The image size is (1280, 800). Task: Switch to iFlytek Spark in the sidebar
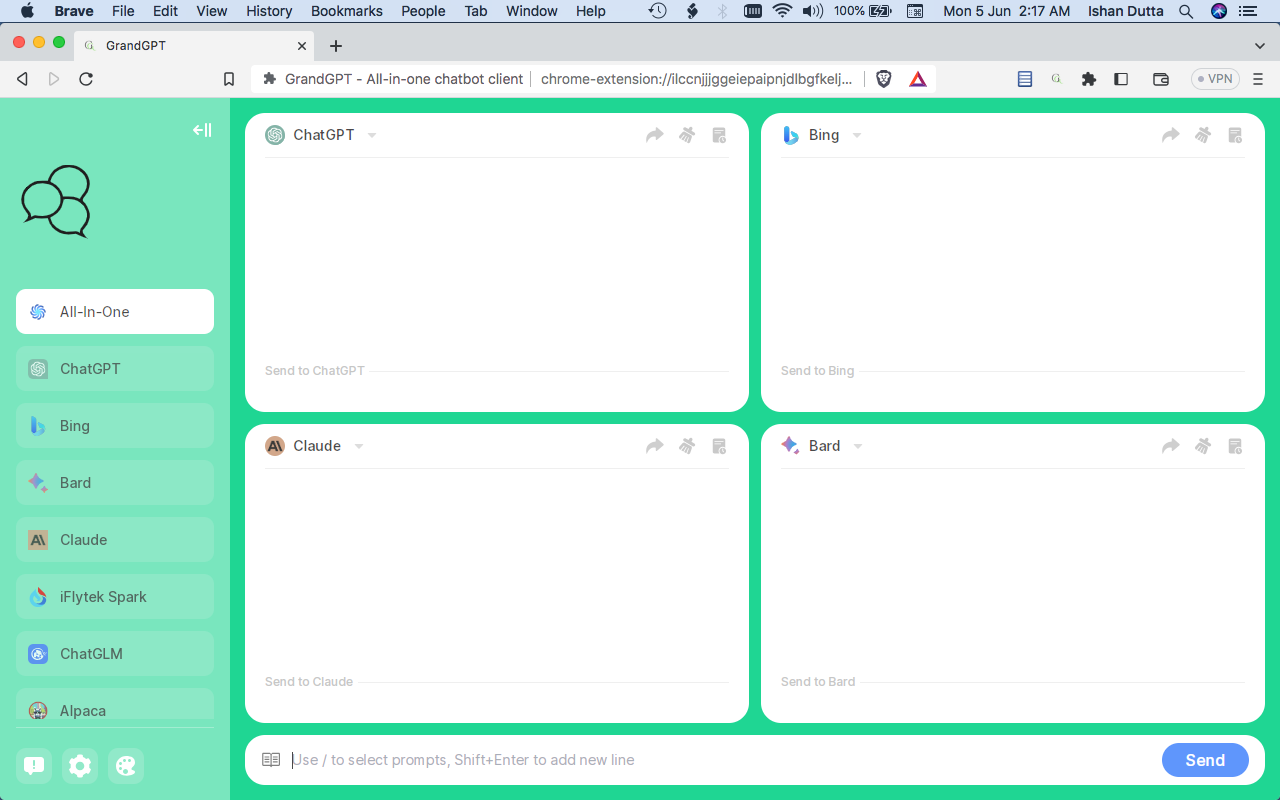click(115, 597)
